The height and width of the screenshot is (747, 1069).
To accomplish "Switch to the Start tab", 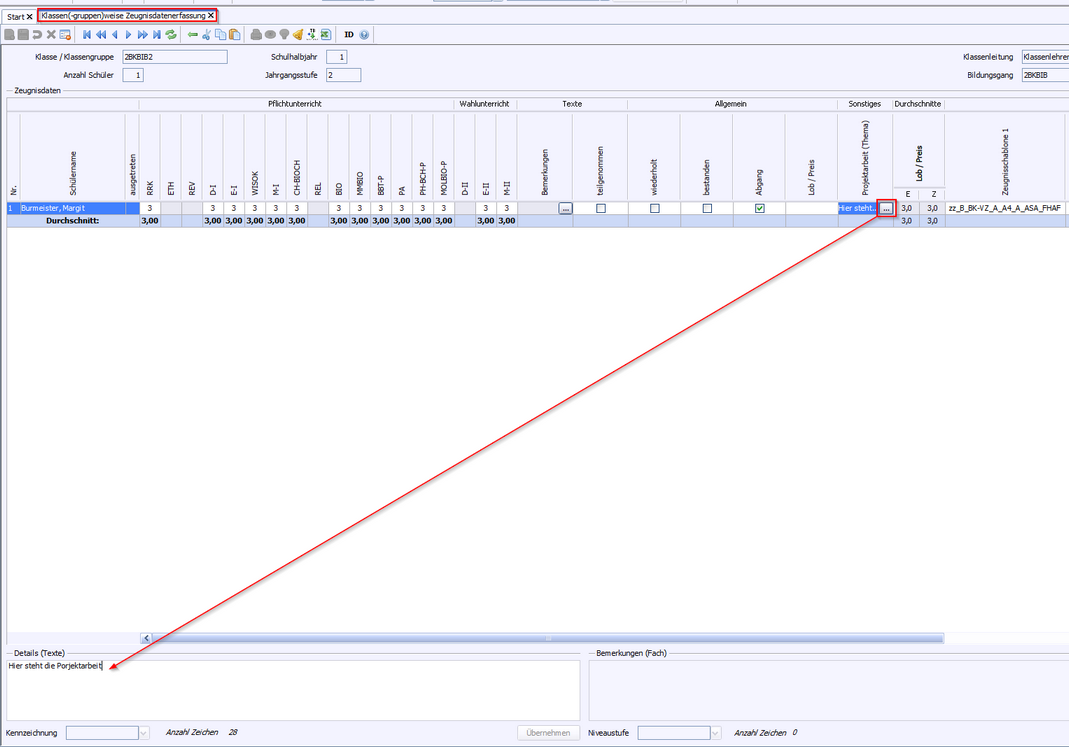I will coord(16,17).
